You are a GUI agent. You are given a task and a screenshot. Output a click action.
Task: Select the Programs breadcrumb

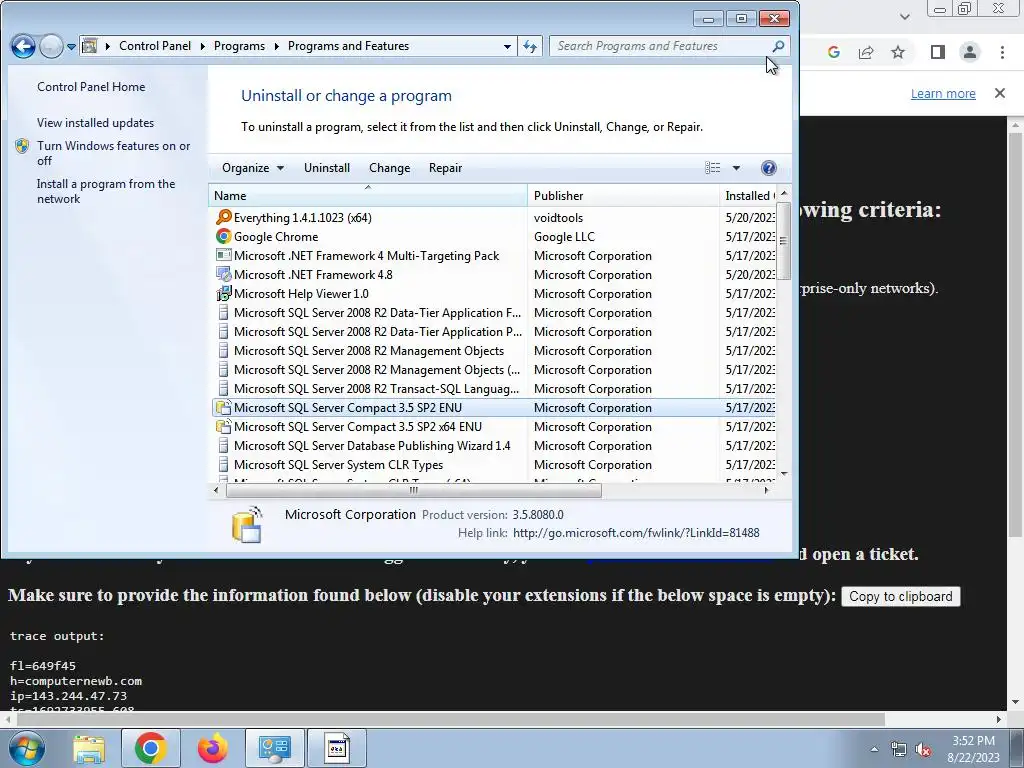pos(239,46)
